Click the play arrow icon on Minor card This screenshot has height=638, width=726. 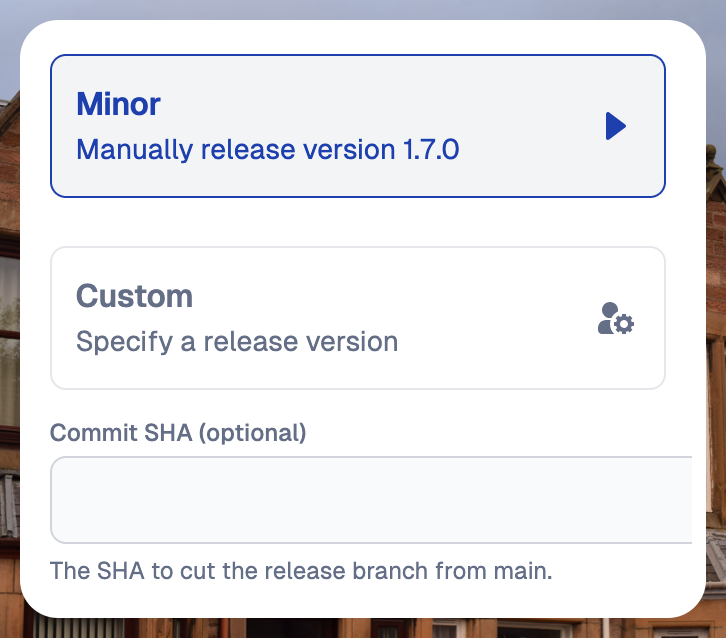(x=616, y=126)
